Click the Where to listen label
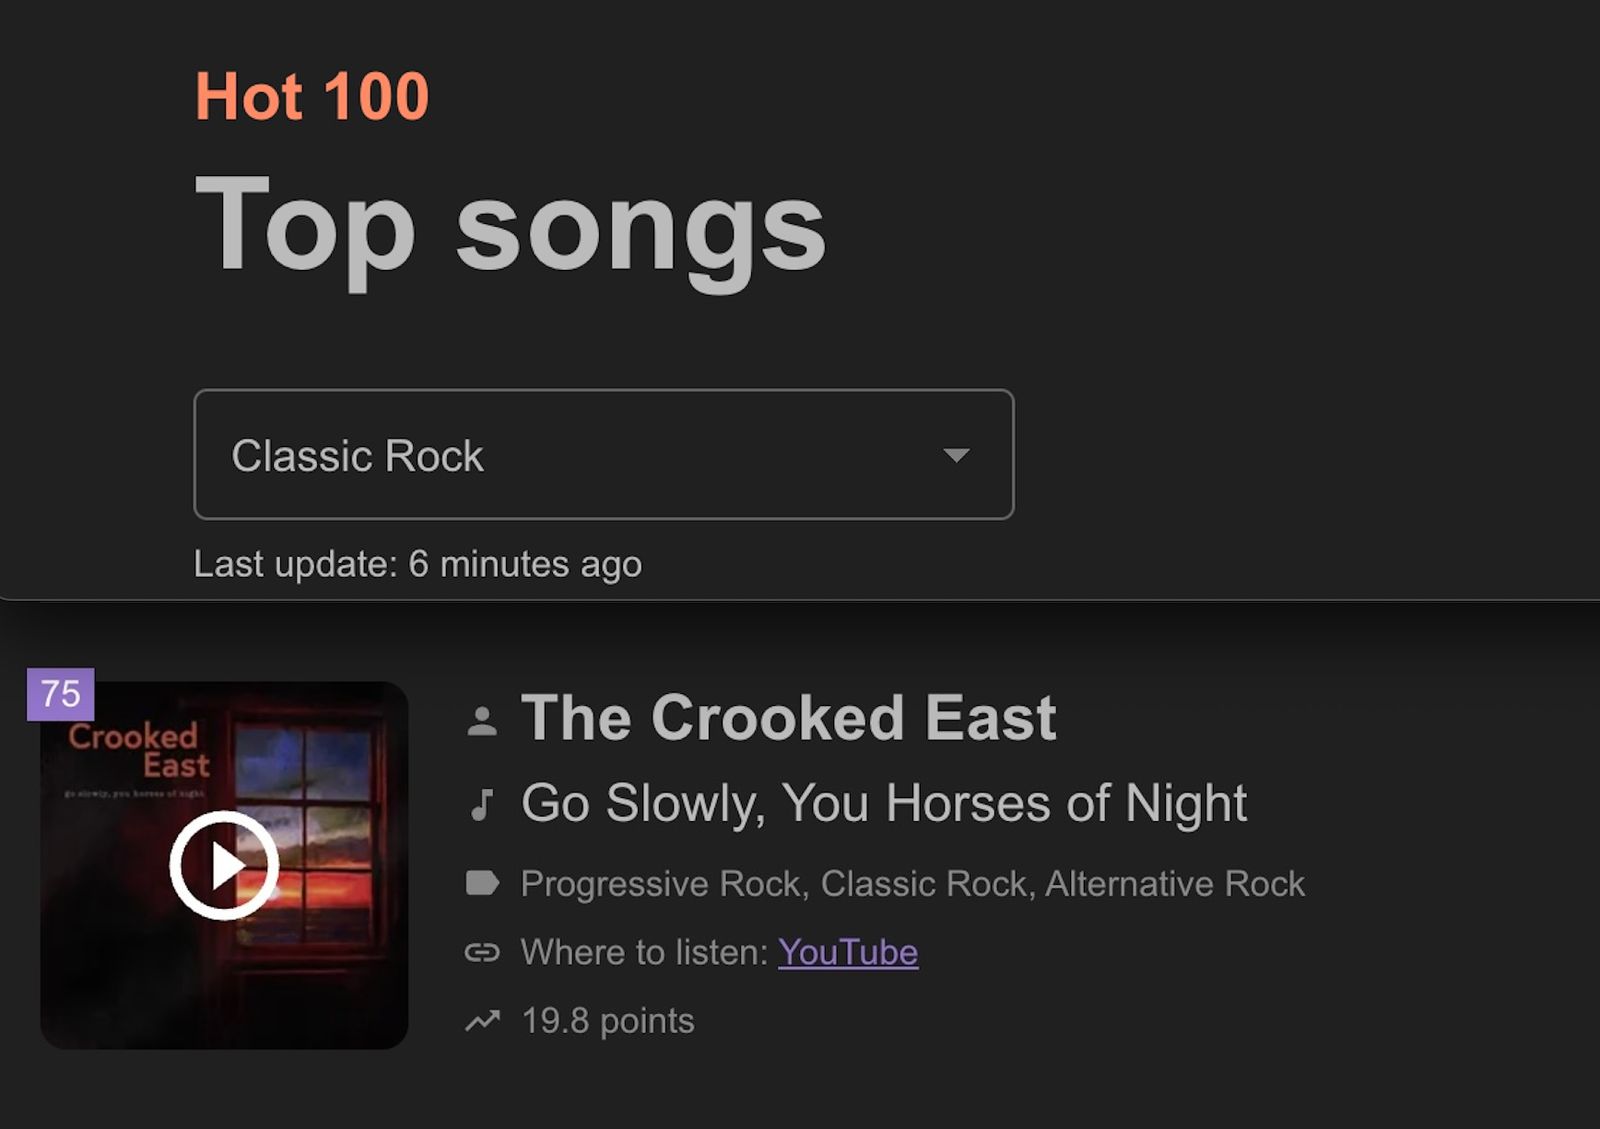 point(644,952)
